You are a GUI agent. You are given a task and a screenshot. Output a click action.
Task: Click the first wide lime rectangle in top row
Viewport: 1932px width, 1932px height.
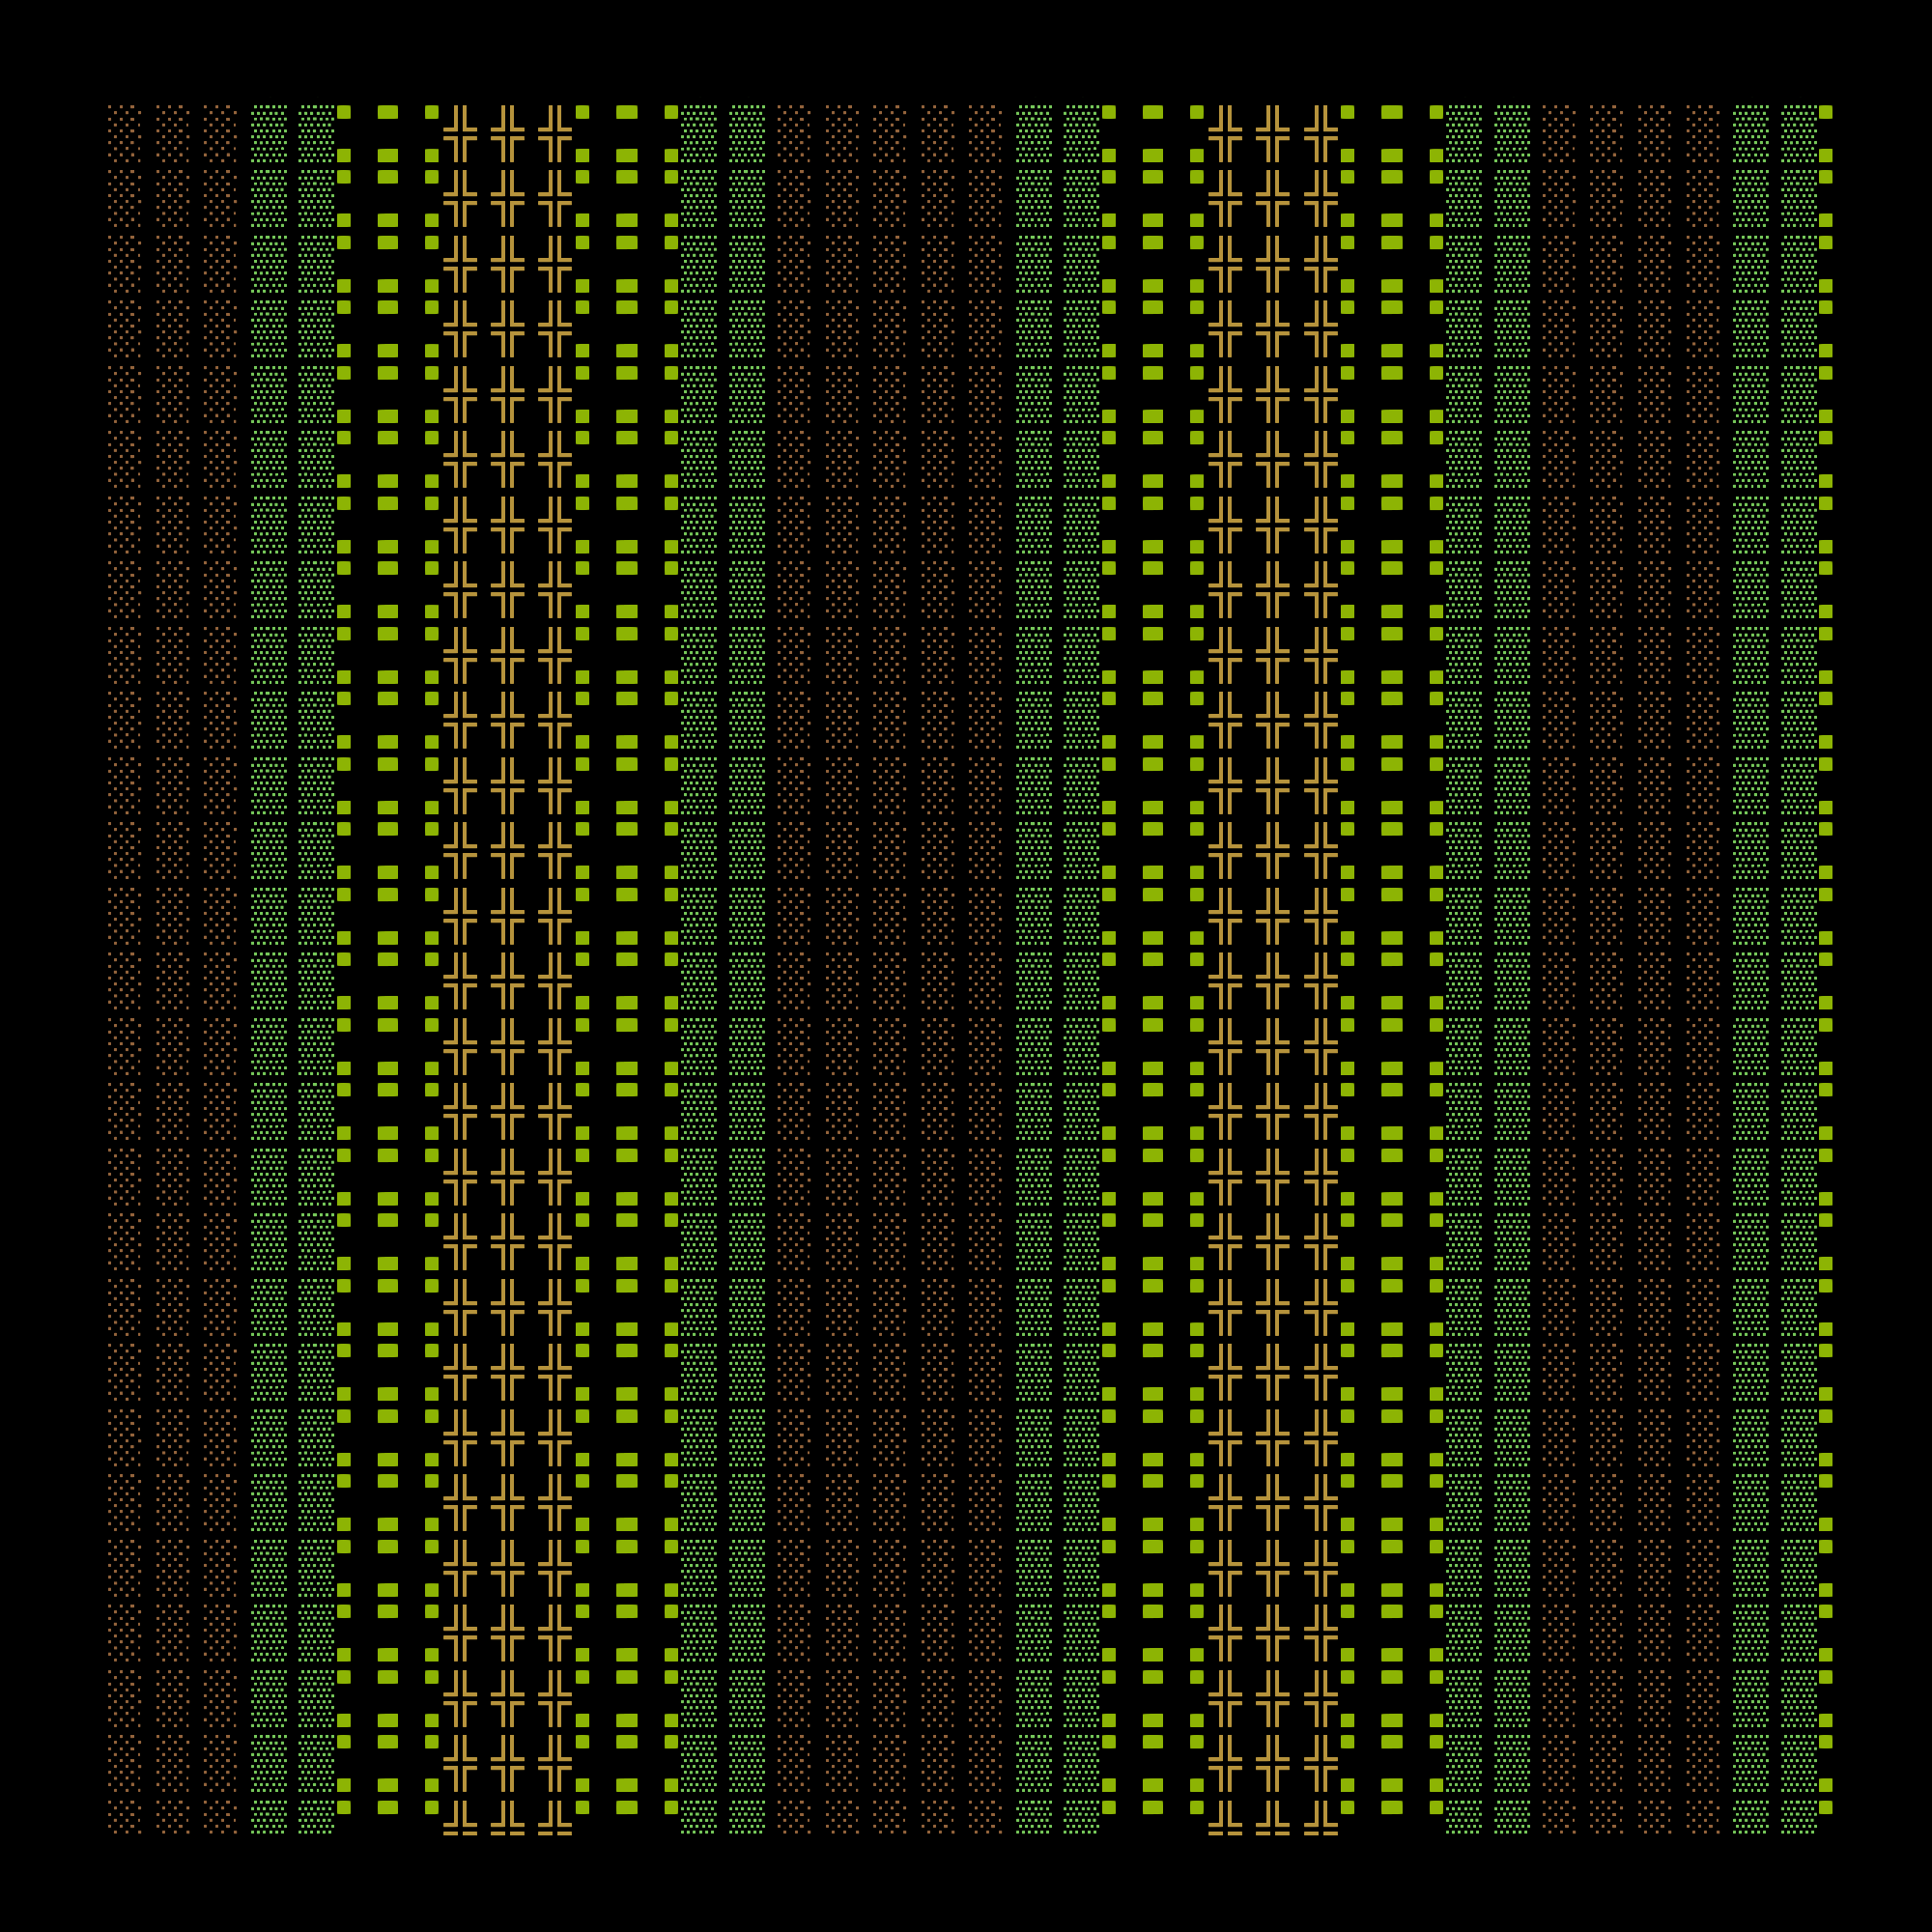tap(387, 112)
